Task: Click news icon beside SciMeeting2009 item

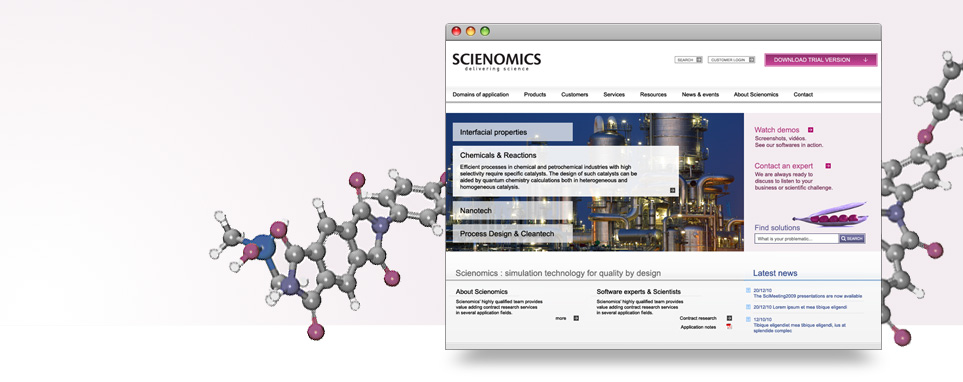Action: [748, 290]
